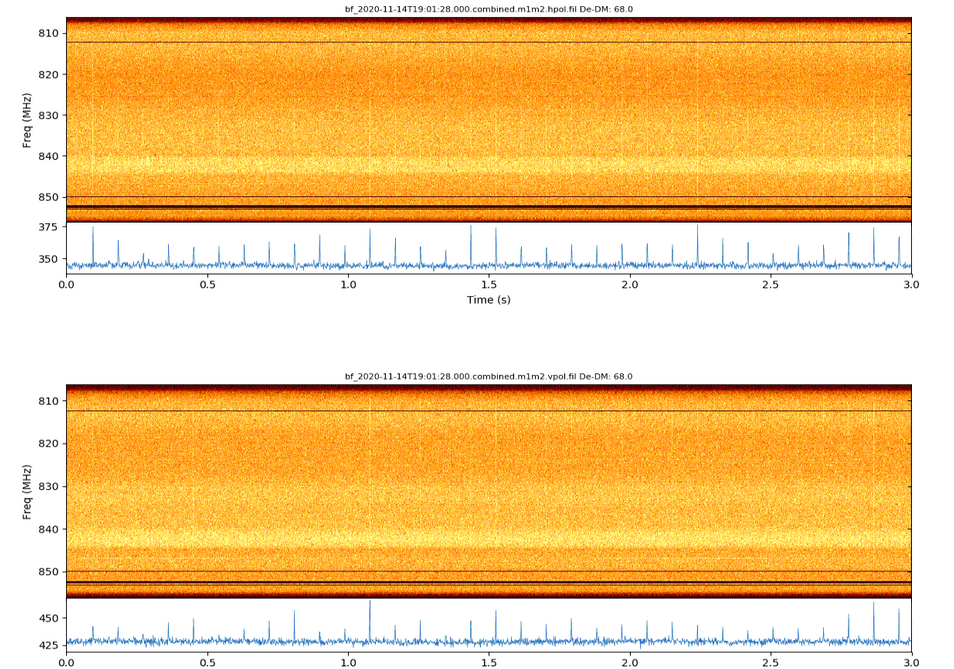Click the 2.0 time tick under vpol plot

(630, 662)
